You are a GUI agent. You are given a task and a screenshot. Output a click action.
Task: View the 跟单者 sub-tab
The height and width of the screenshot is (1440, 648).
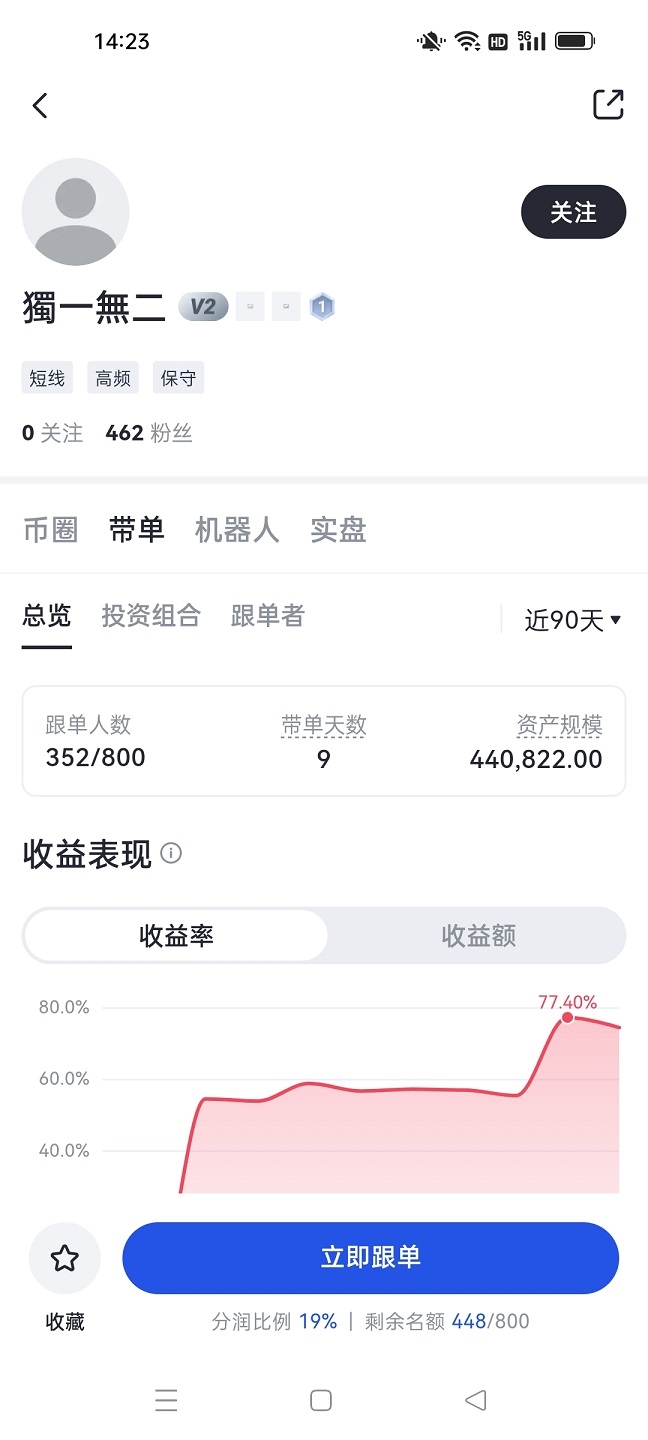tap(267, 616)
